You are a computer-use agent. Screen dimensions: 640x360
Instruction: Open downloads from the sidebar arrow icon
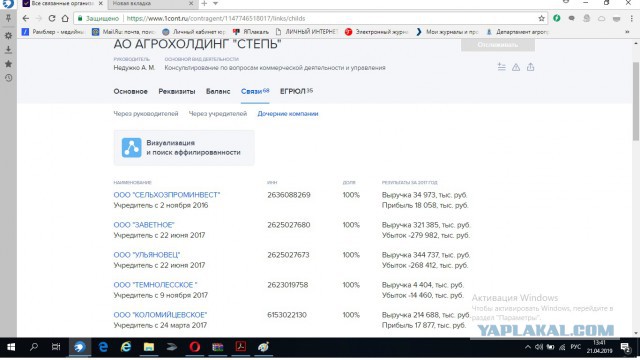[x=8, y=49]
